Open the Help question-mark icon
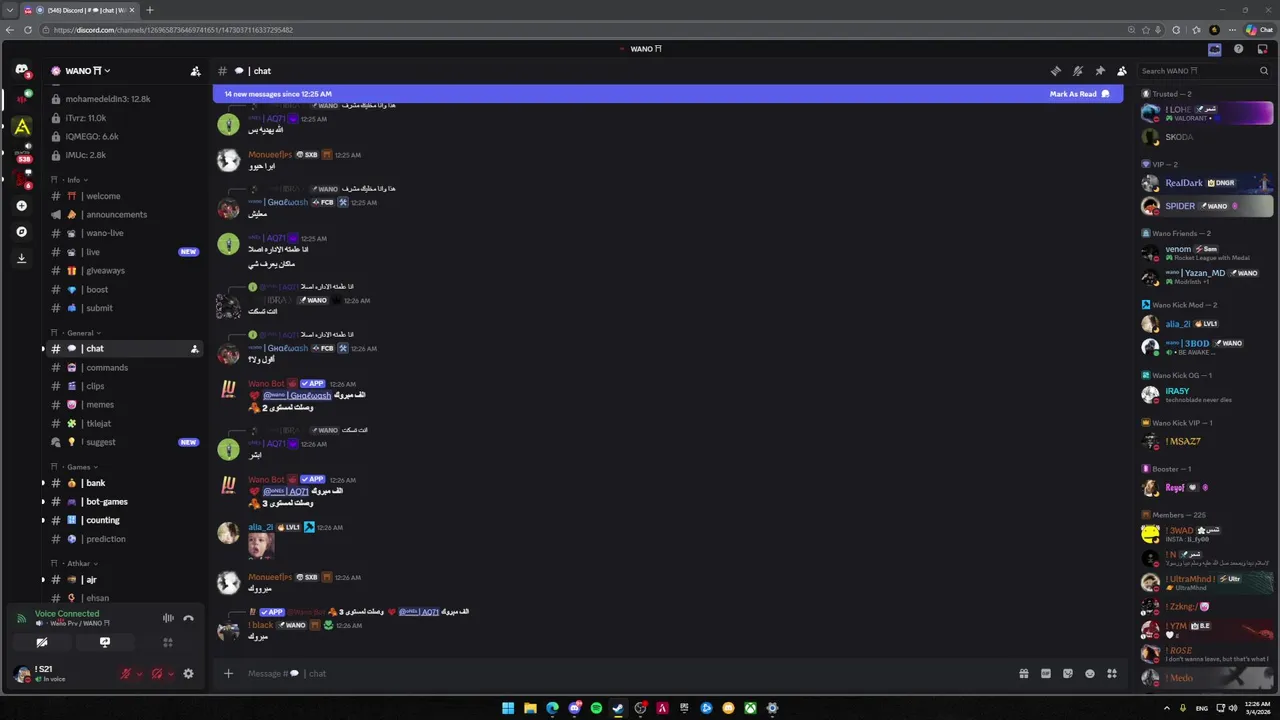Viewport: 1280px width, 720px height. [1238, 49]
